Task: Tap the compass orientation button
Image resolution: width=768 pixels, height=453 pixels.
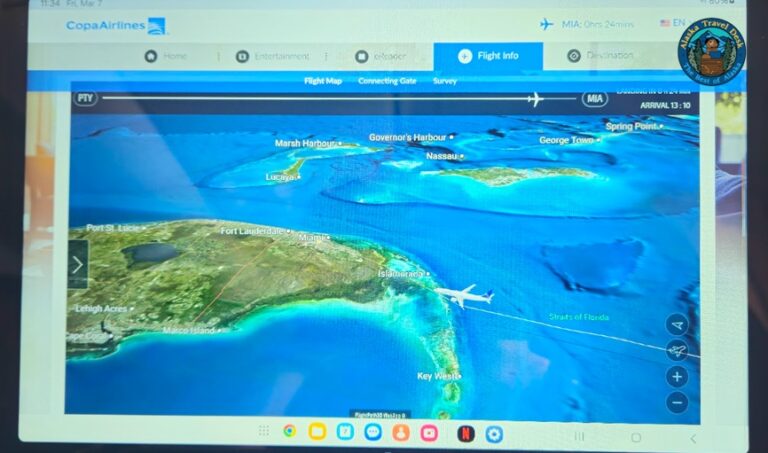Action: coord(677,324)
